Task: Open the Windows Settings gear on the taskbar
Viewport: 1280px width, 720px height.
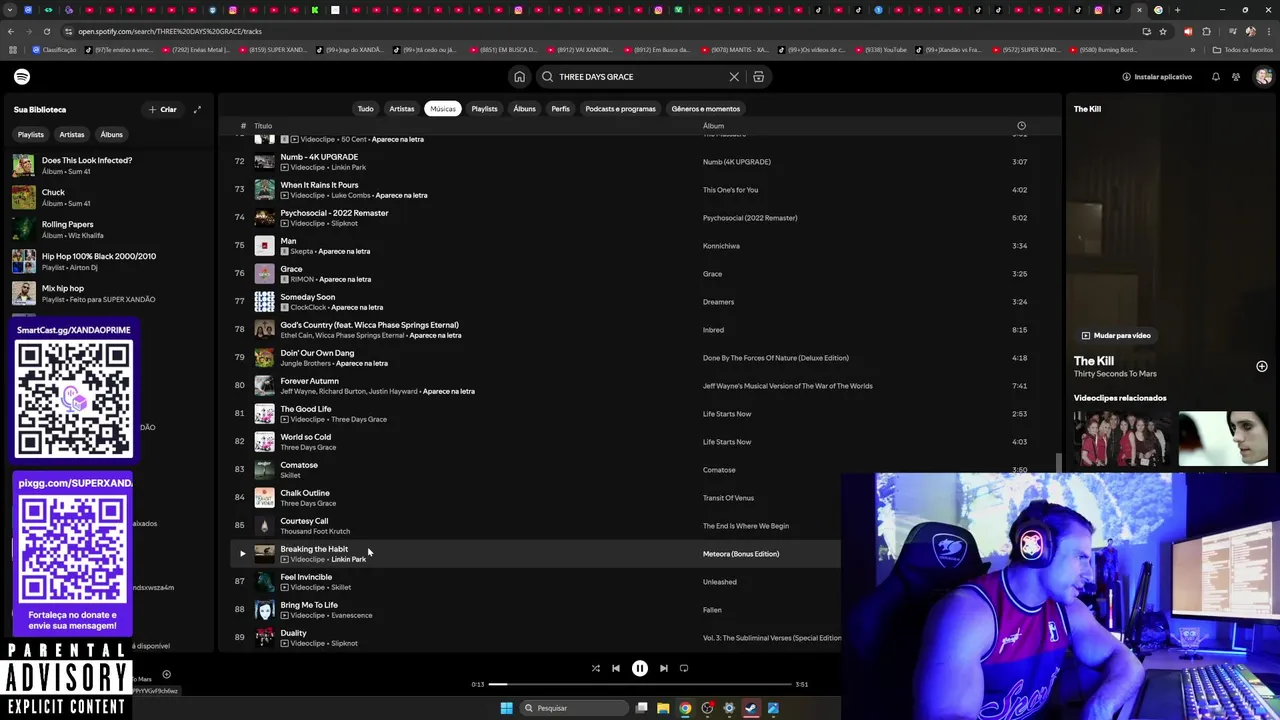Action: pyautogui.click(x=729, y=708)
